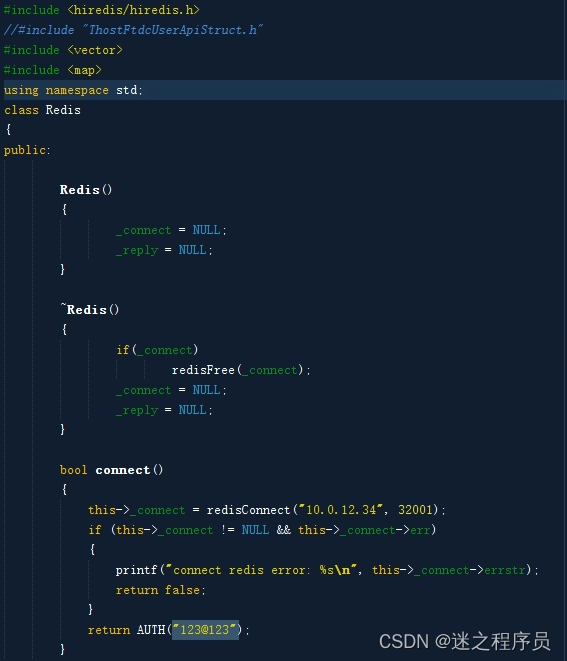Click the 'Redis()' constructor name

86,190
